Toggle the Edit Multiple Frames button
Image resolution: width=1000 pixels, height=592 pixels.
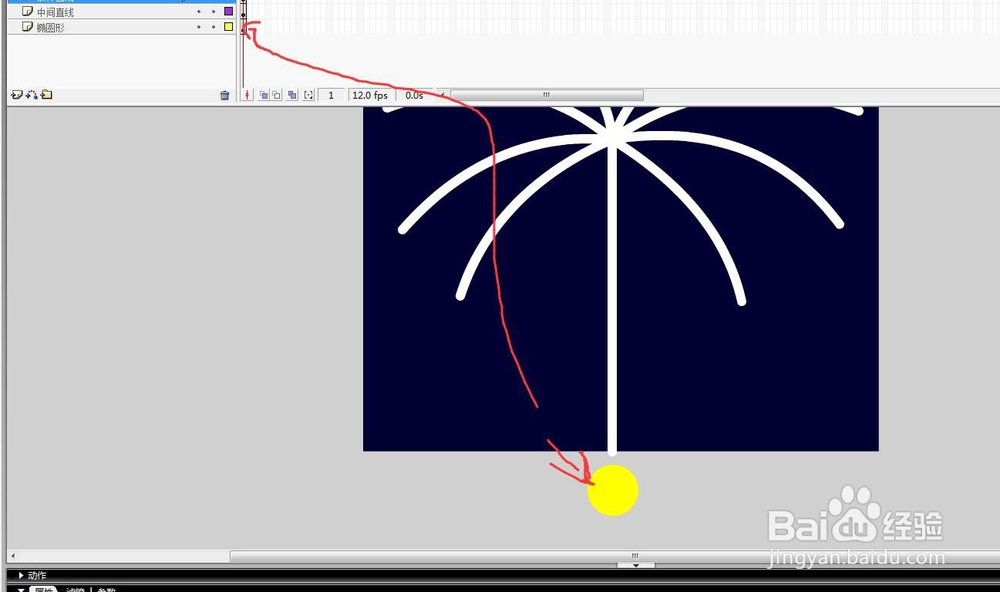292,95
